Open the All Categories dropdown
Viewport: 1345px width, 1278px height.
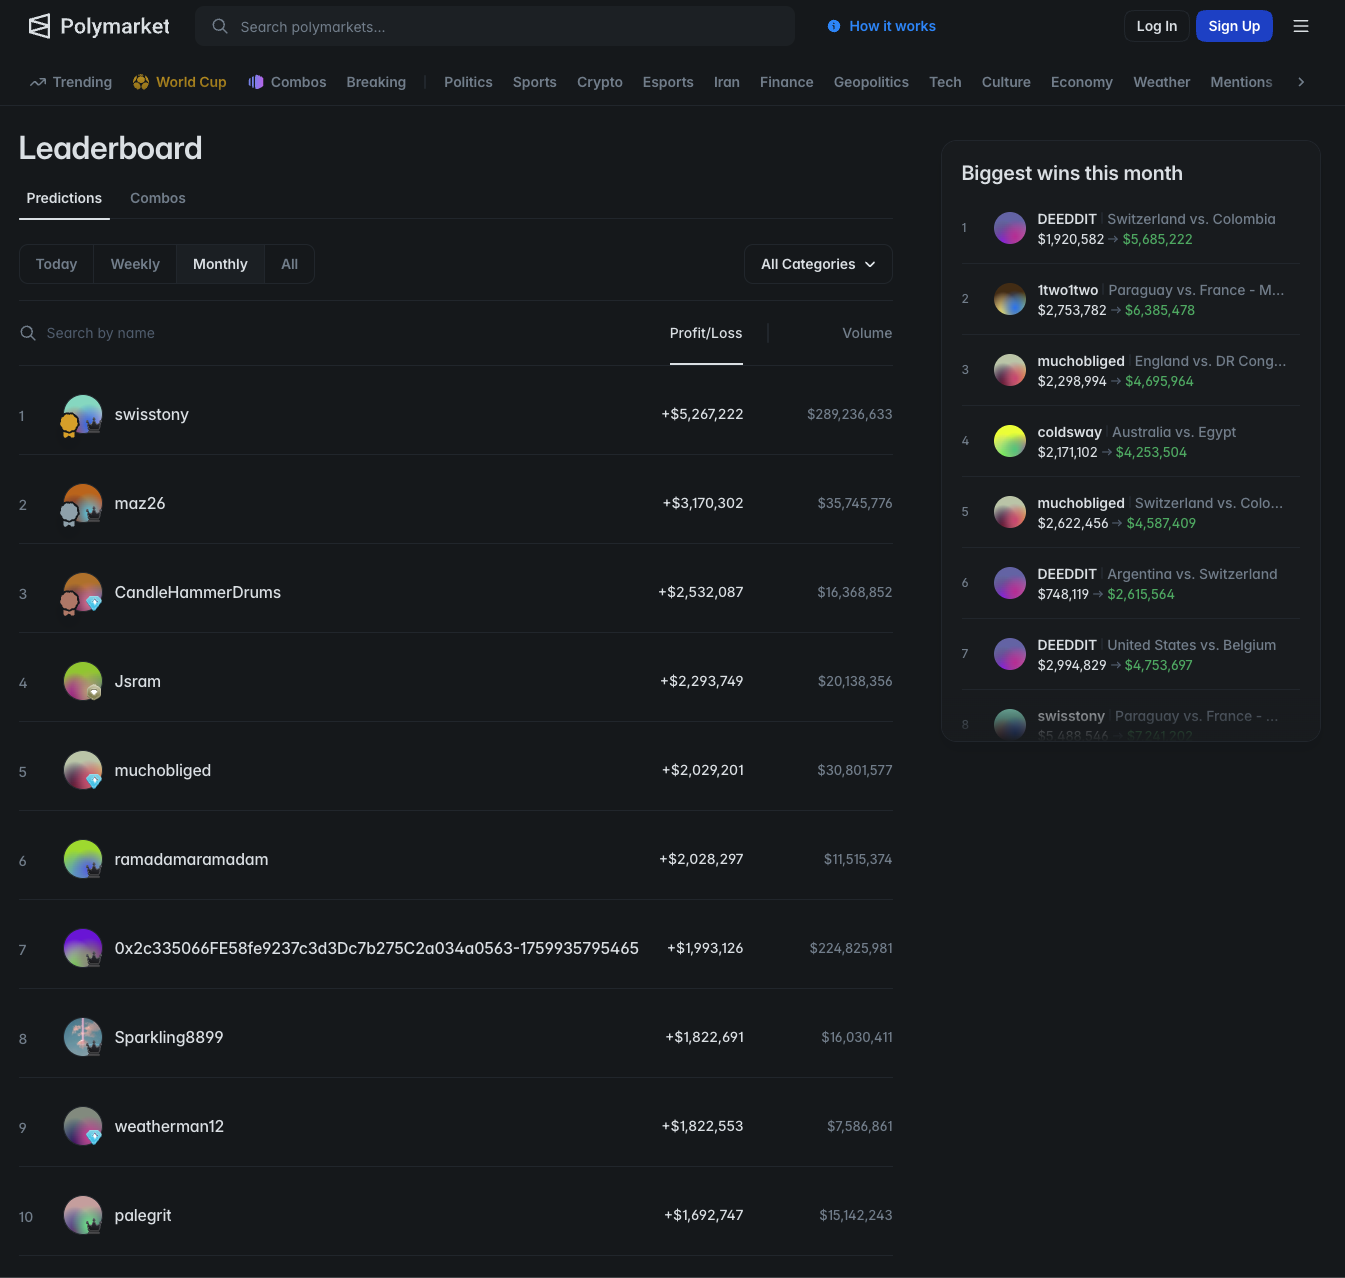click(818, 264)
